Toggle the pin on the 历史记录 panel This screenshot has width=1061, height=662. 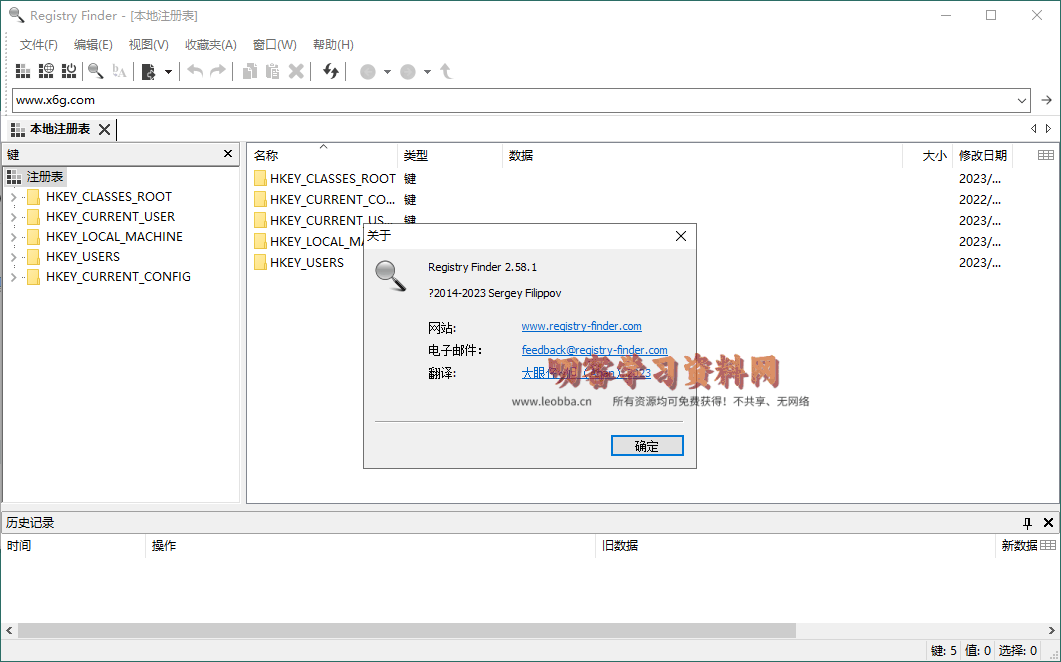tap(1027, 523)
